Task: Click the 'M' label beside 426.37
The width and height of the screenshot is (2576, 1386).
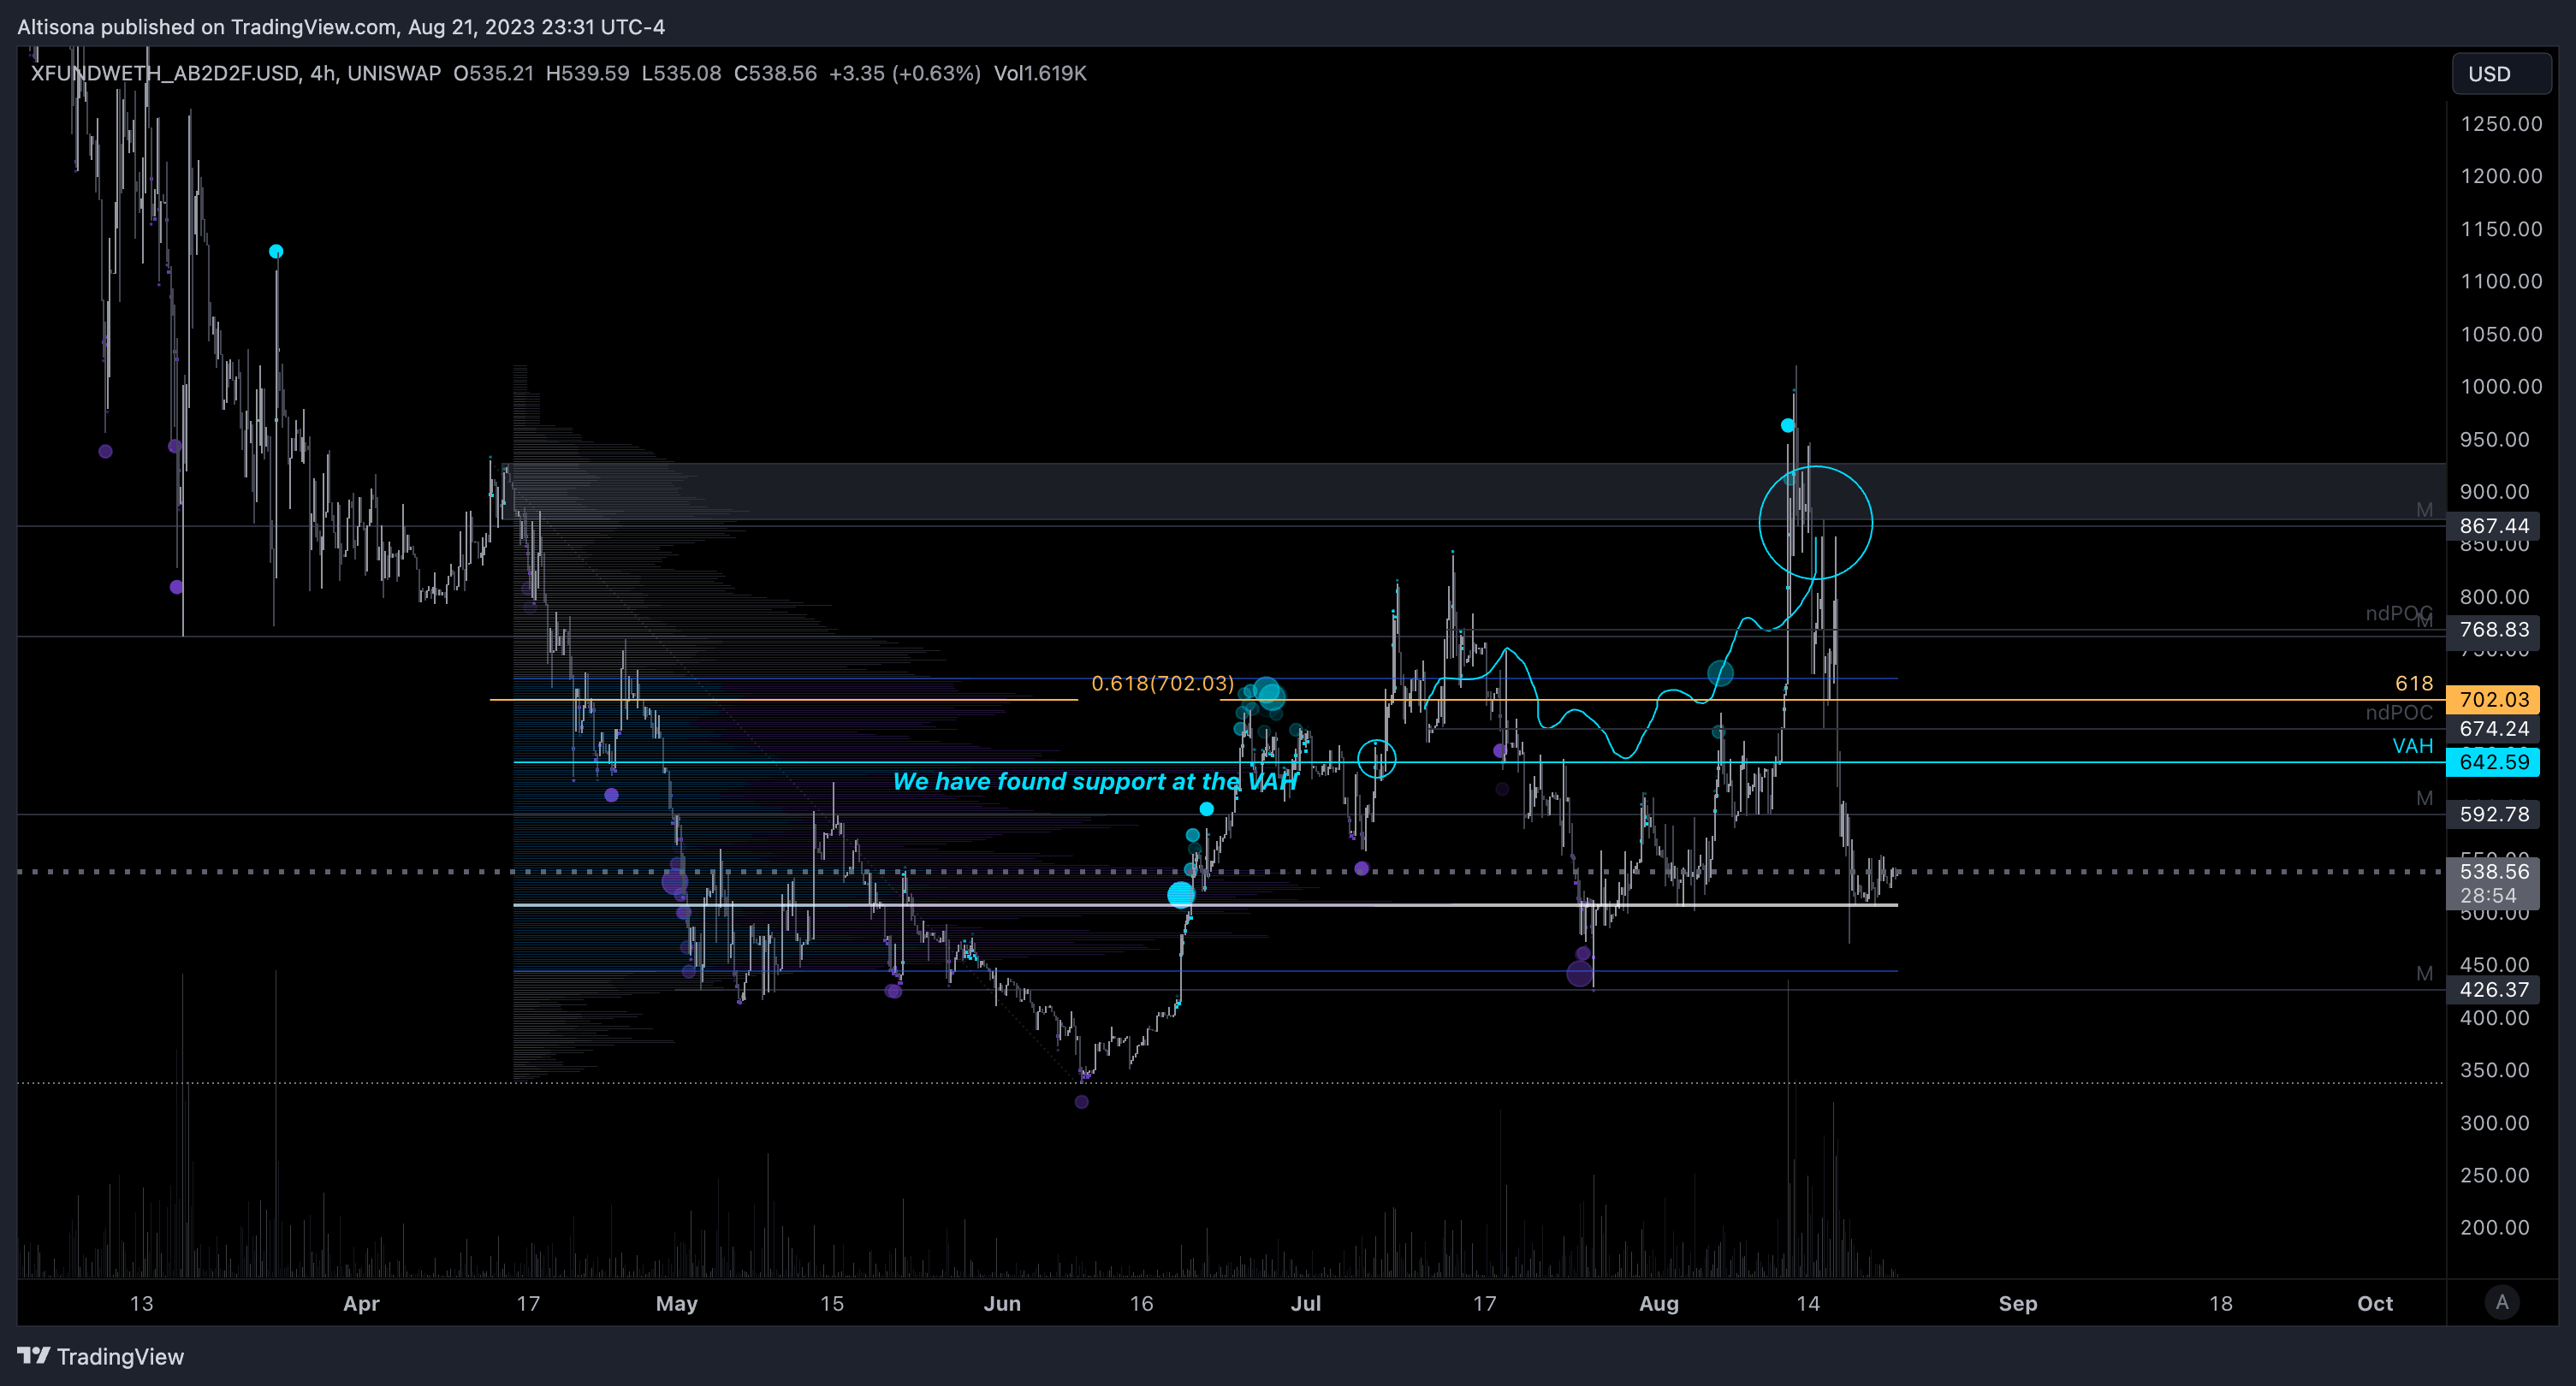Action: (x=2424, y=973)
